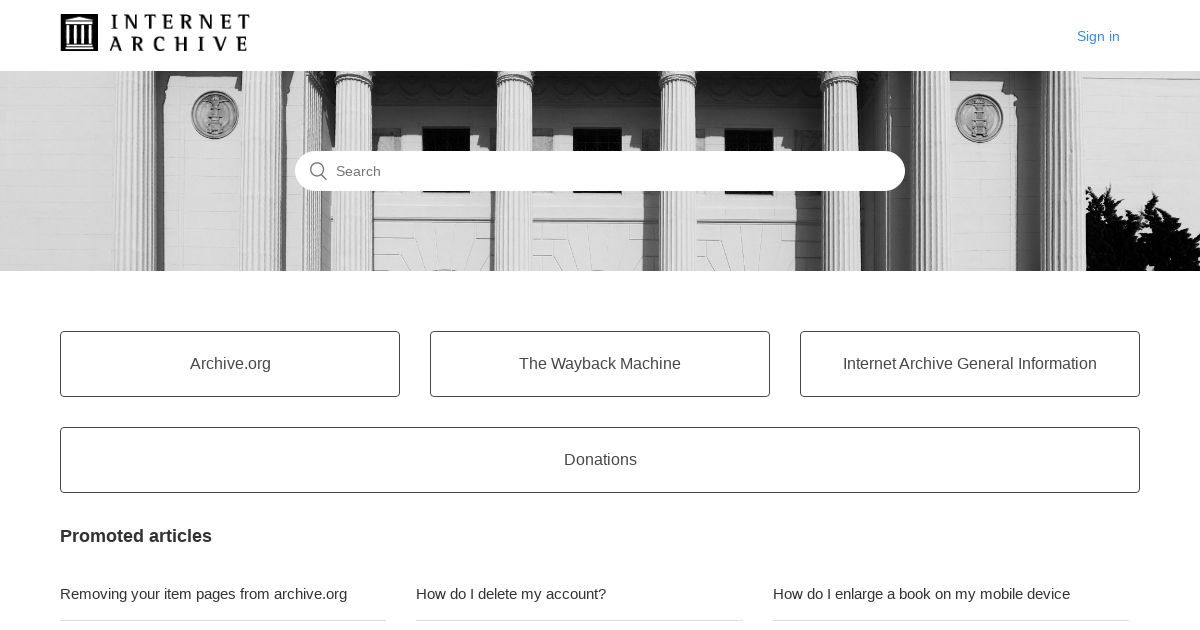This screenshot has width=1200, height=630.
Task: Click the dark tree foliage in the banner
Action: click(x=1142, y=231)
